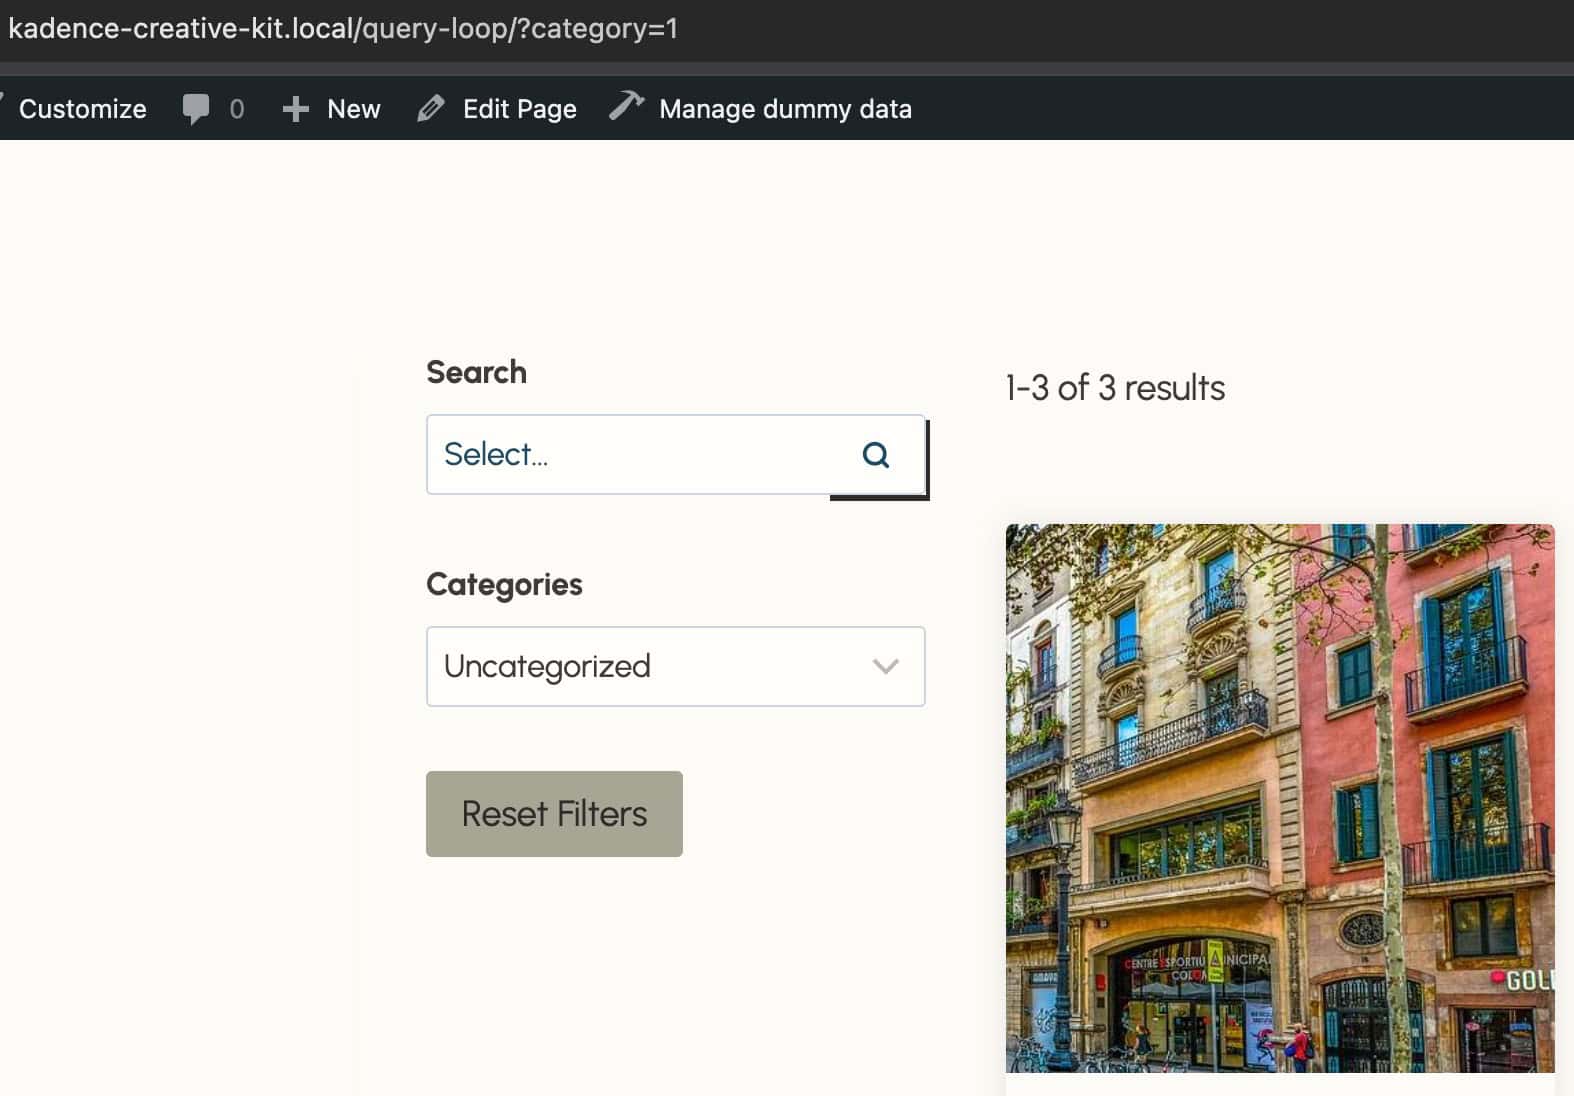
Task: Open Customize in the admin bar
Action: 82,109
